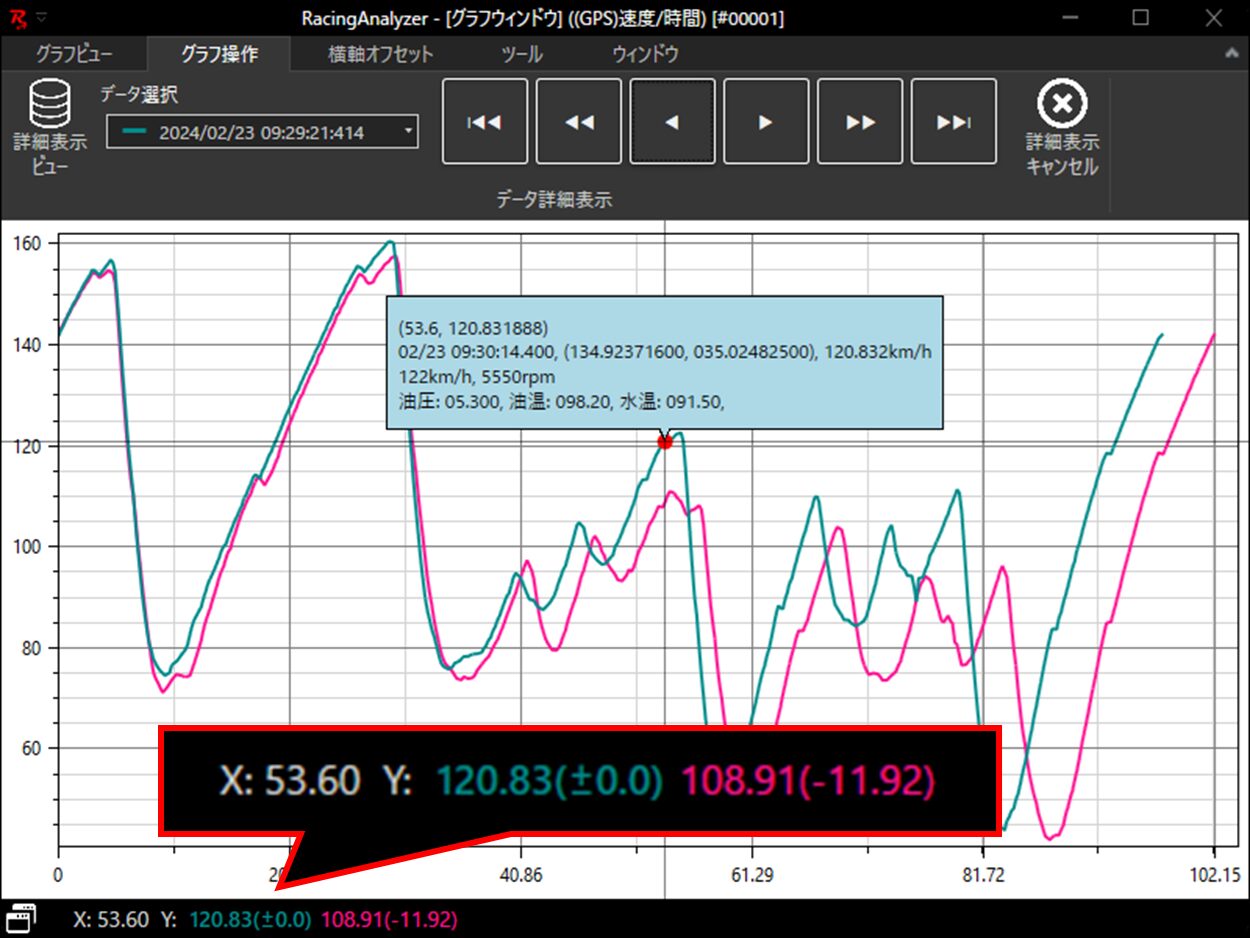Click the RacingAnalyzer app logo icon

18,18
